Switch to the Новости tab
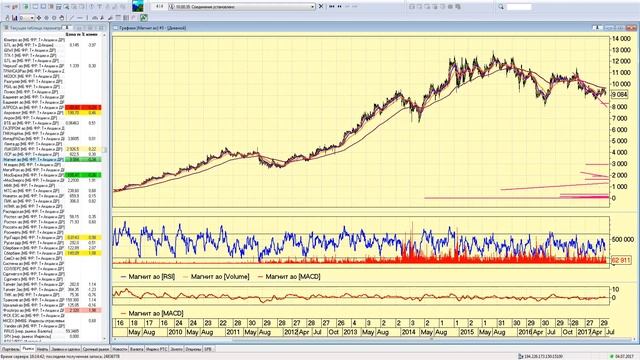Screen dimensions: 640x360 click(x=120, y=349)
